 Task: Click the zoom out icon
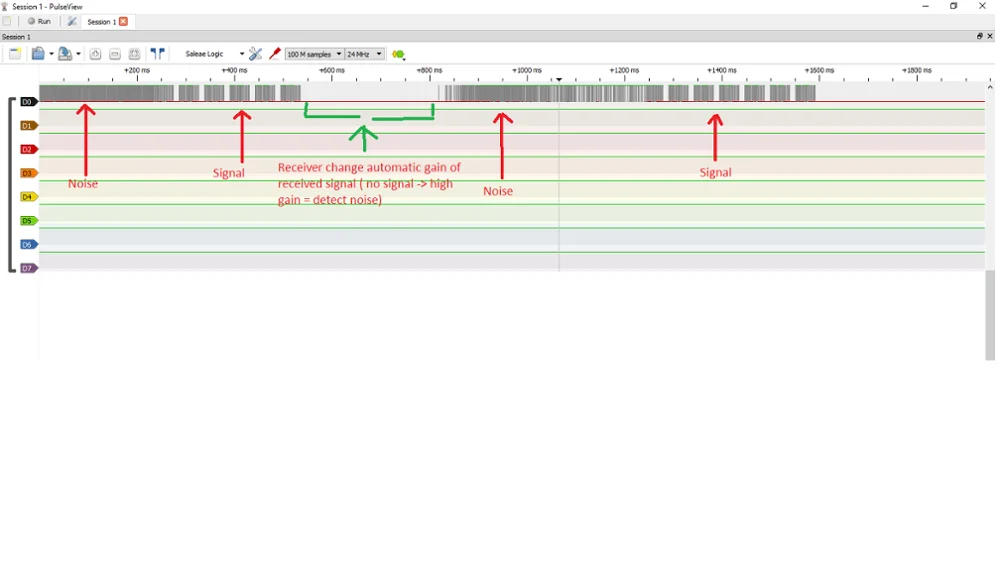pos(115,54)
